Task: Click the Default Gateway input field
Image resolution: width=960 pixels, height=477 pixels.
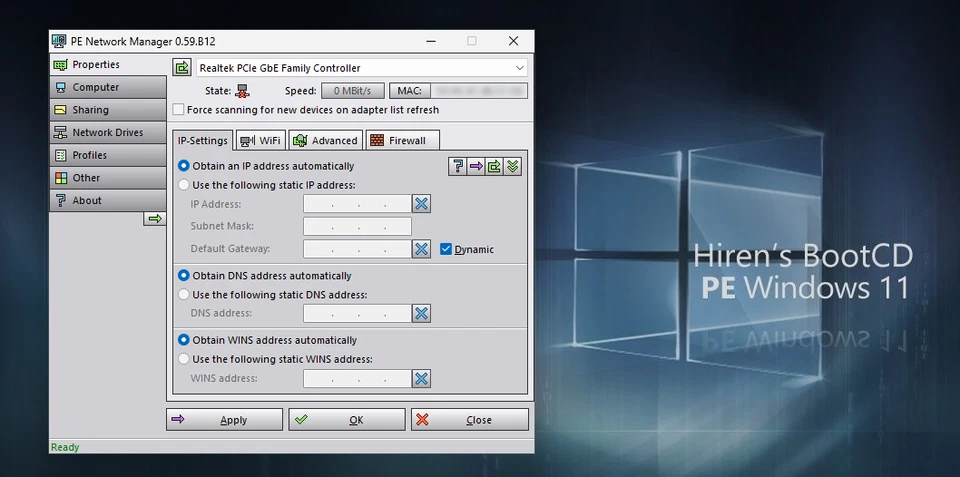Action: tap(358, 249)
